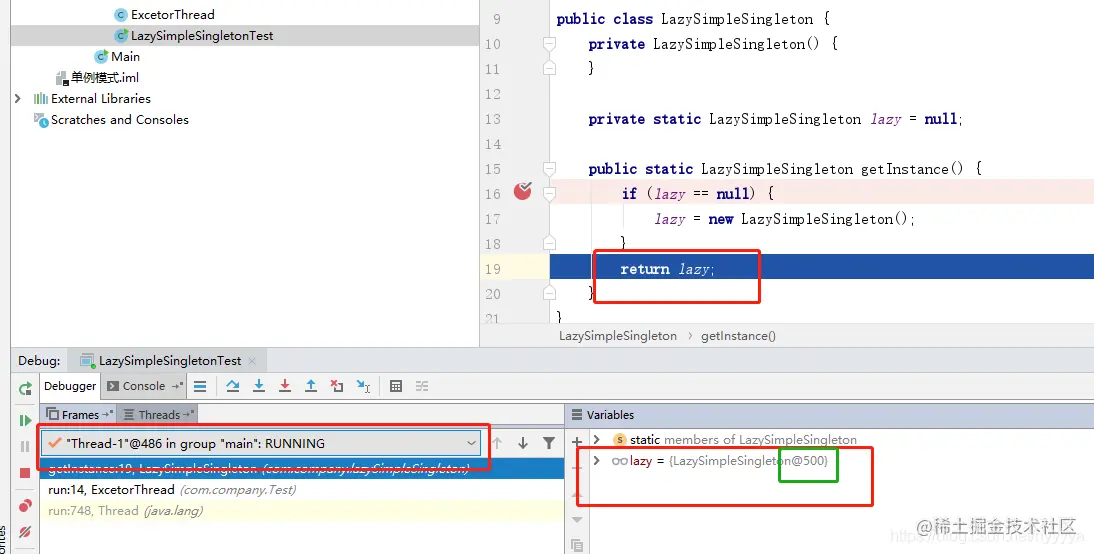The image size is (1094, 554).
Task: Click the Run to Cursor icon
Action: [x=364, y=386]
